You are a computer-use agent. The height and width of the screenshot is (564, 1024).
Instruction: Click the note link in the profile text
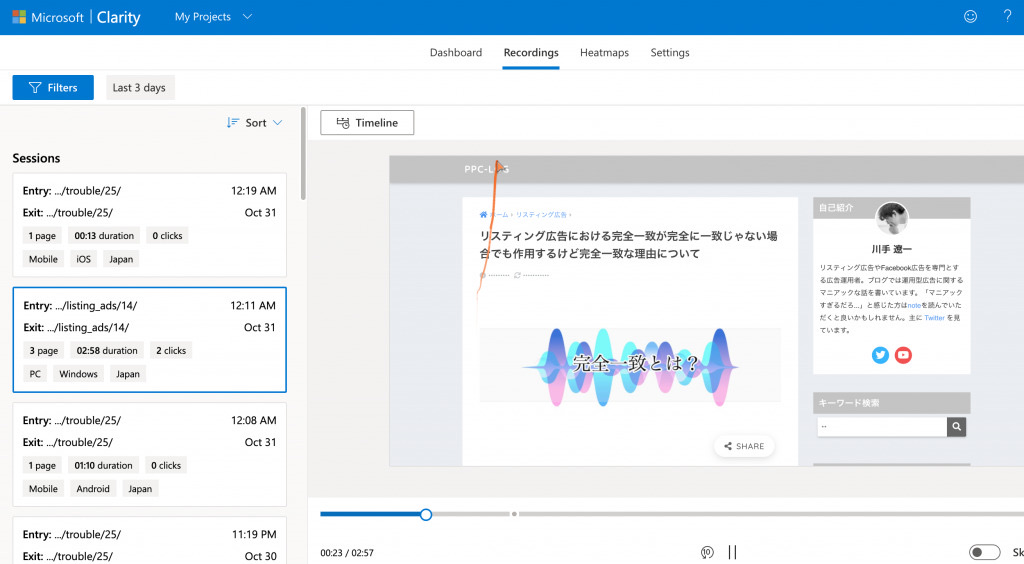pos(914,305)
